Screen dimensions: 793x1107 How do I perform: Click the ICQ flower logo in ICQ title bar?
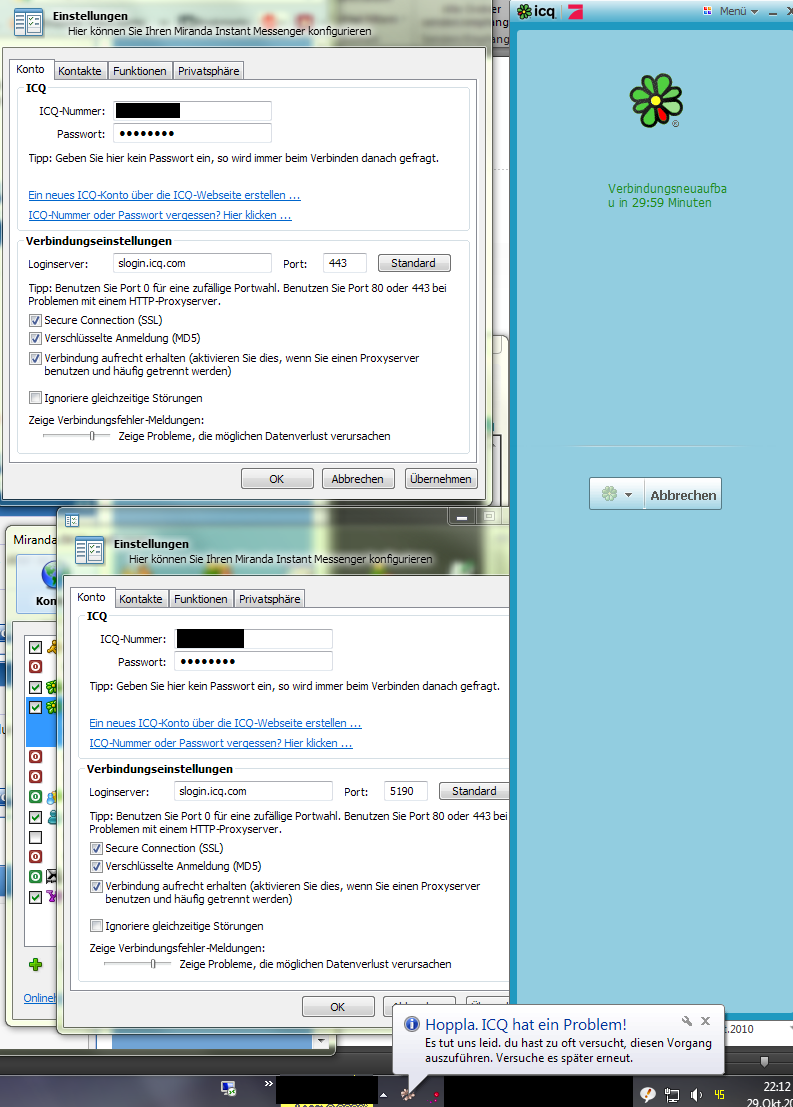click(x=524, y=11)
